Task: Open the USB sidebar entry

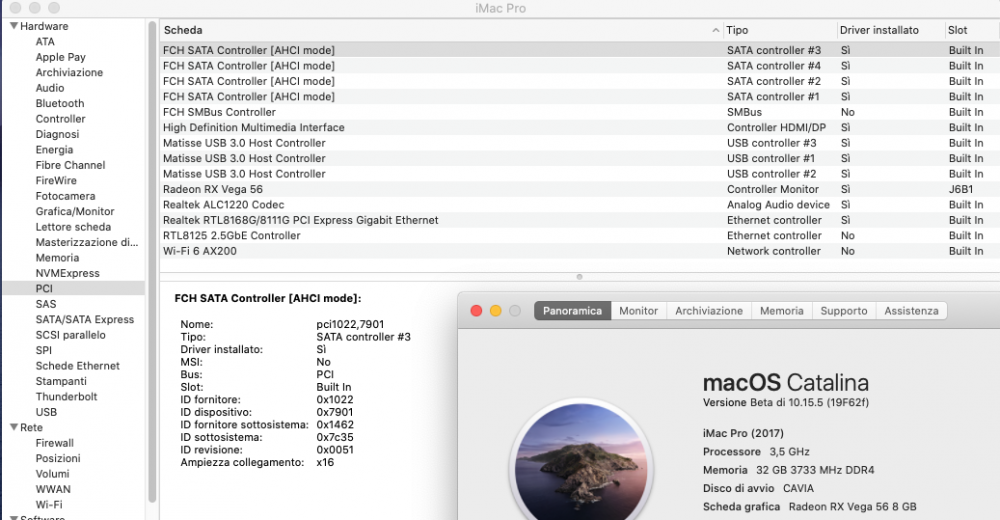Action: pos(46,412)
